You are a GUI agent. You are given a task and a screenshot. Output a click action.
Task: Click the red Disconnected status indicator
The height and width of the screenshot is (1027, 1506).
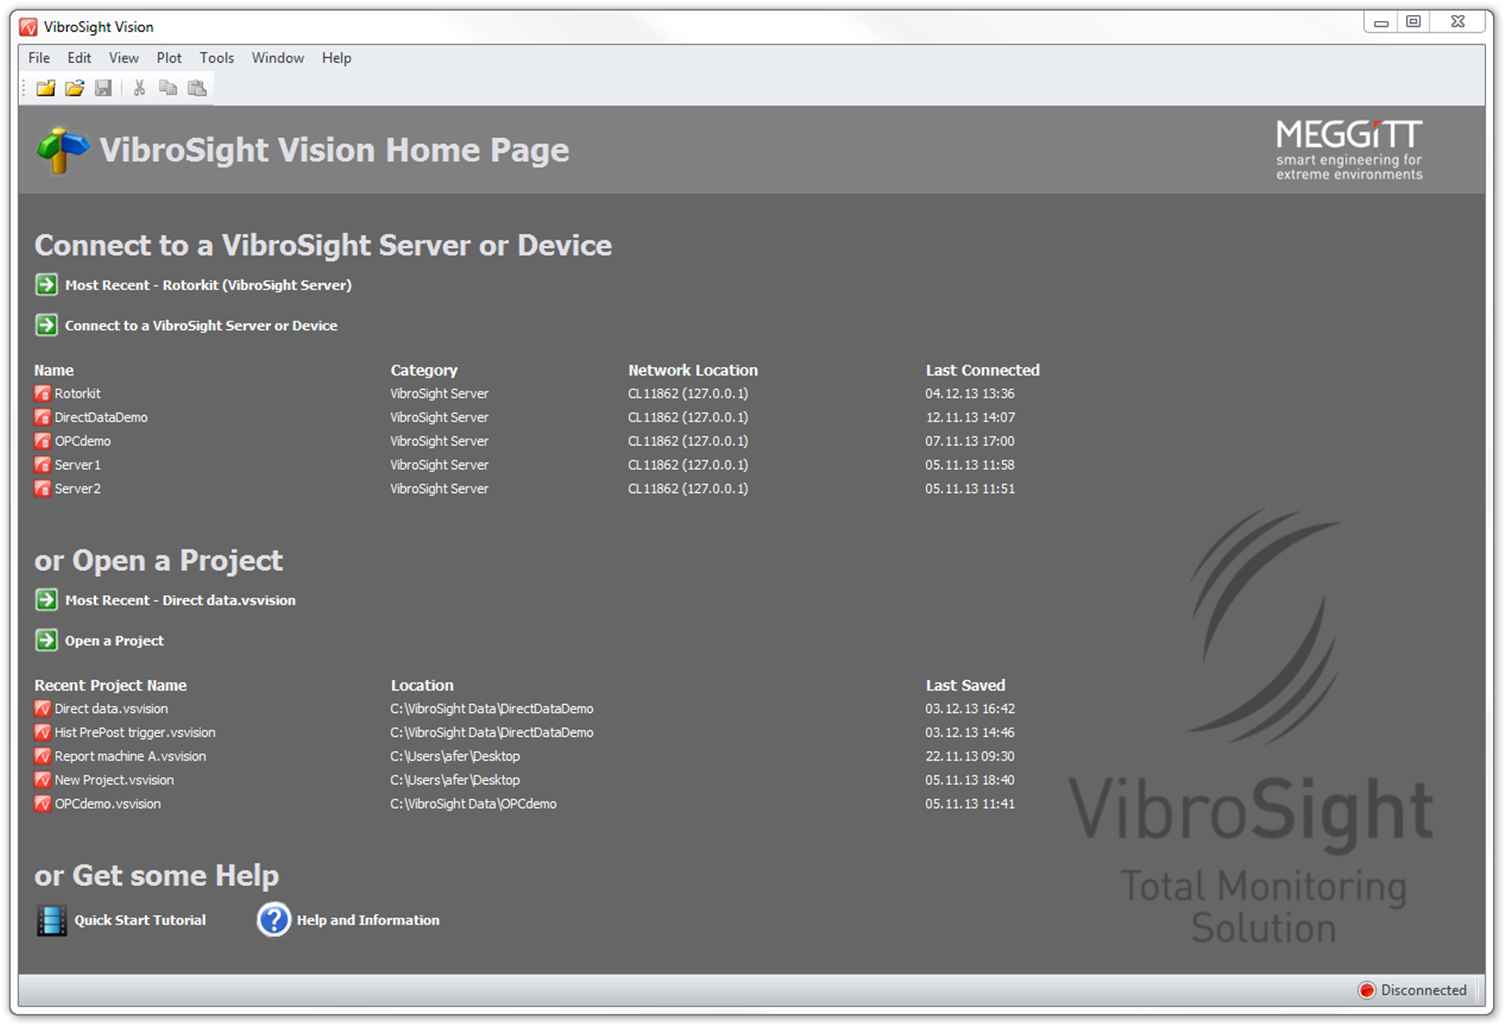(1367, 990)
